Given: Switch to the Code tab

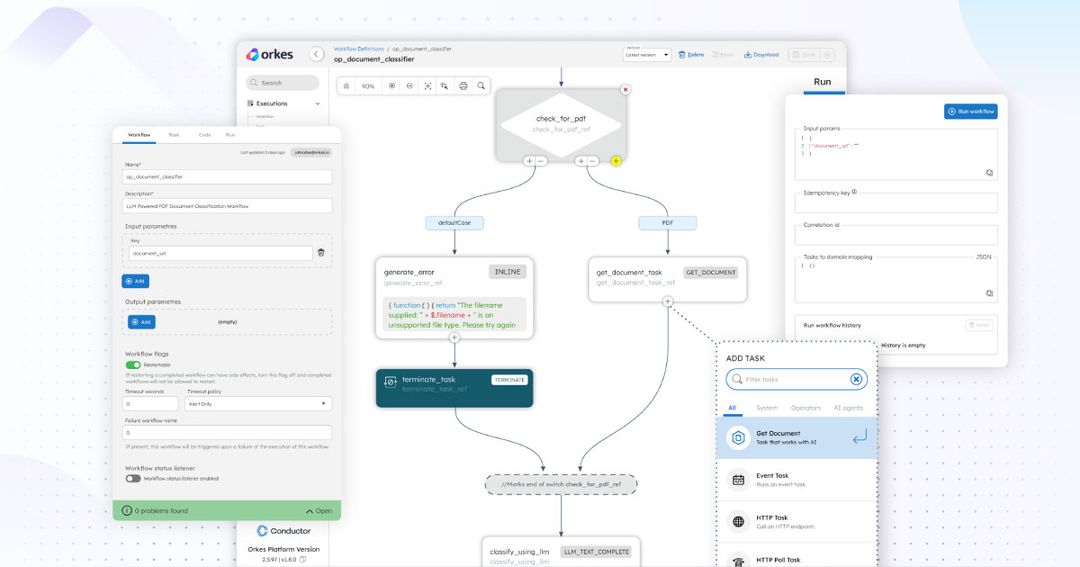Looking at the screenshot, I should pyautogui.click(x=205, y=135).
